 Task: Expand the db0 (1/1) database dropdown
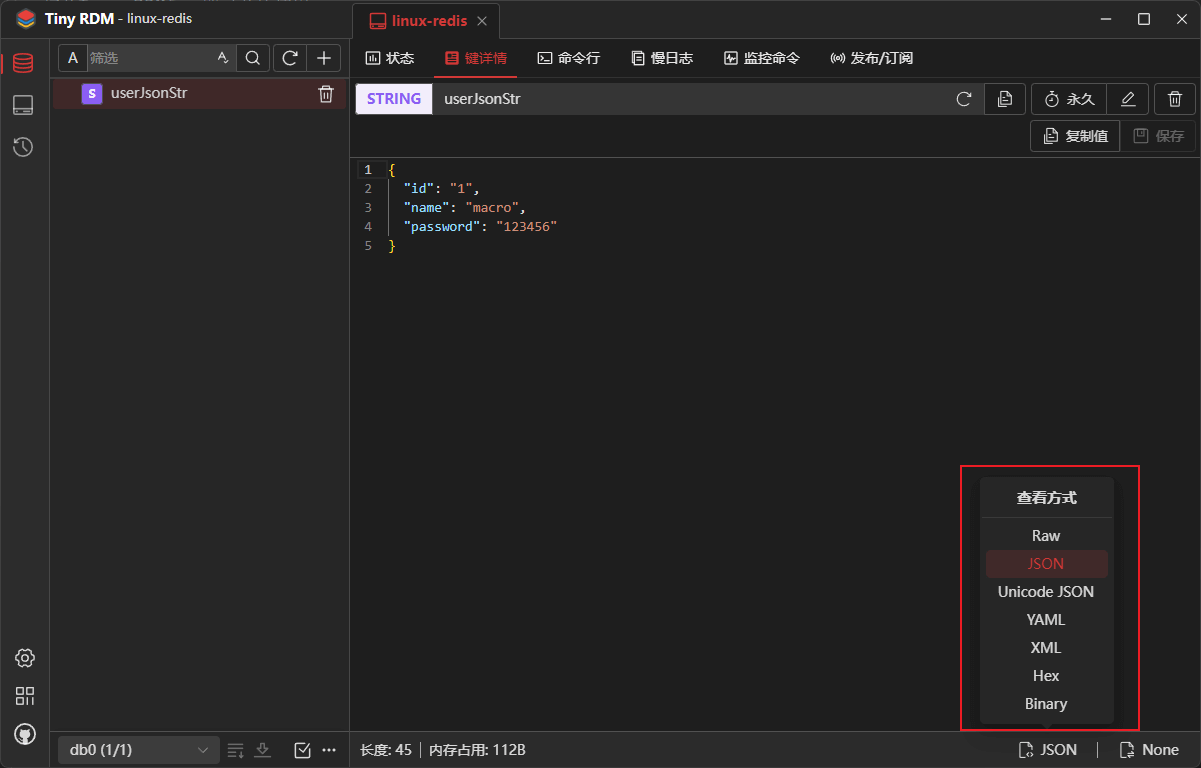(x=138, y=750)
